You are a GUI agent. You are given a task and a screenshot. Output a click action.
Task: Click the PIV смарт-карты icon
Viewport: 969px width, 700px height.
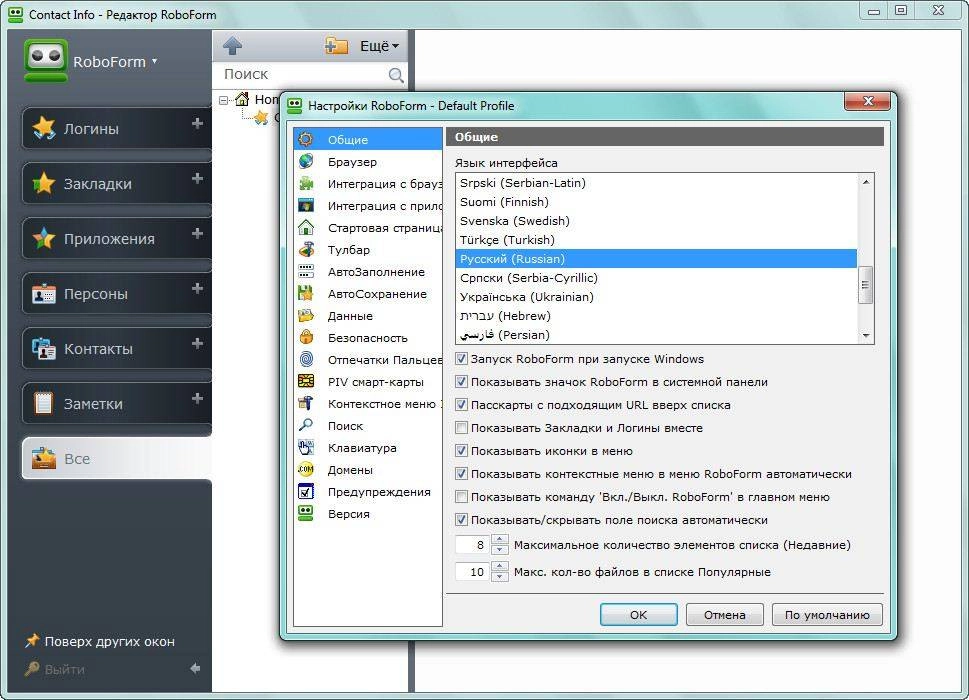pos(306,381)
